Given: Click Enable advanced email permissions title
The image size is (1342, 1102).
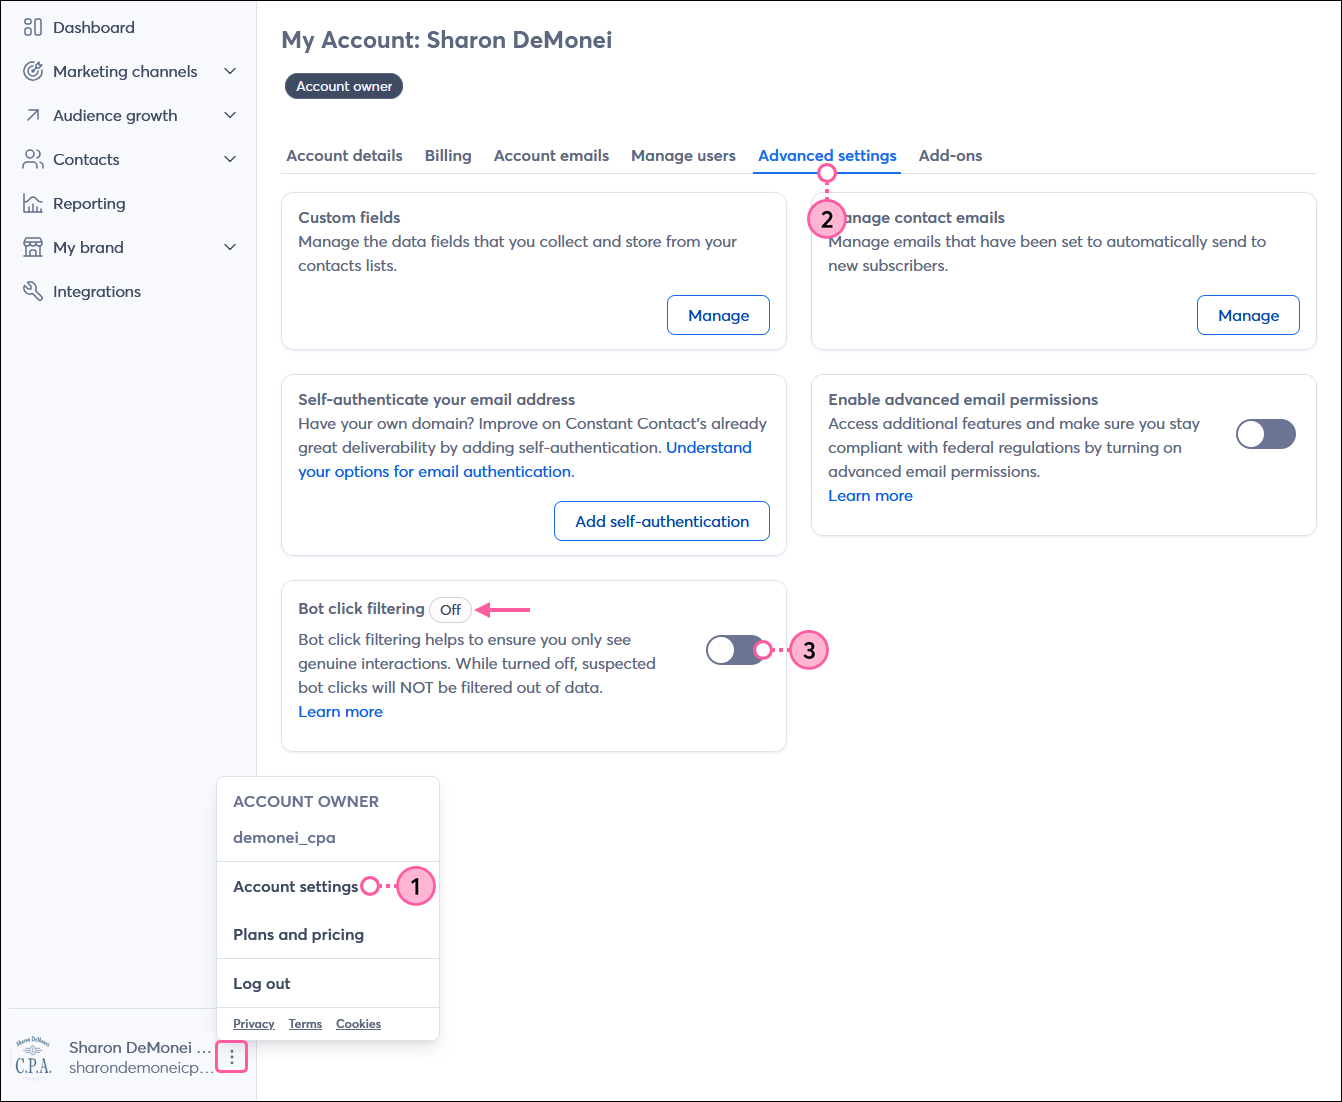Looking at the screenshot, I should (963, 399).
